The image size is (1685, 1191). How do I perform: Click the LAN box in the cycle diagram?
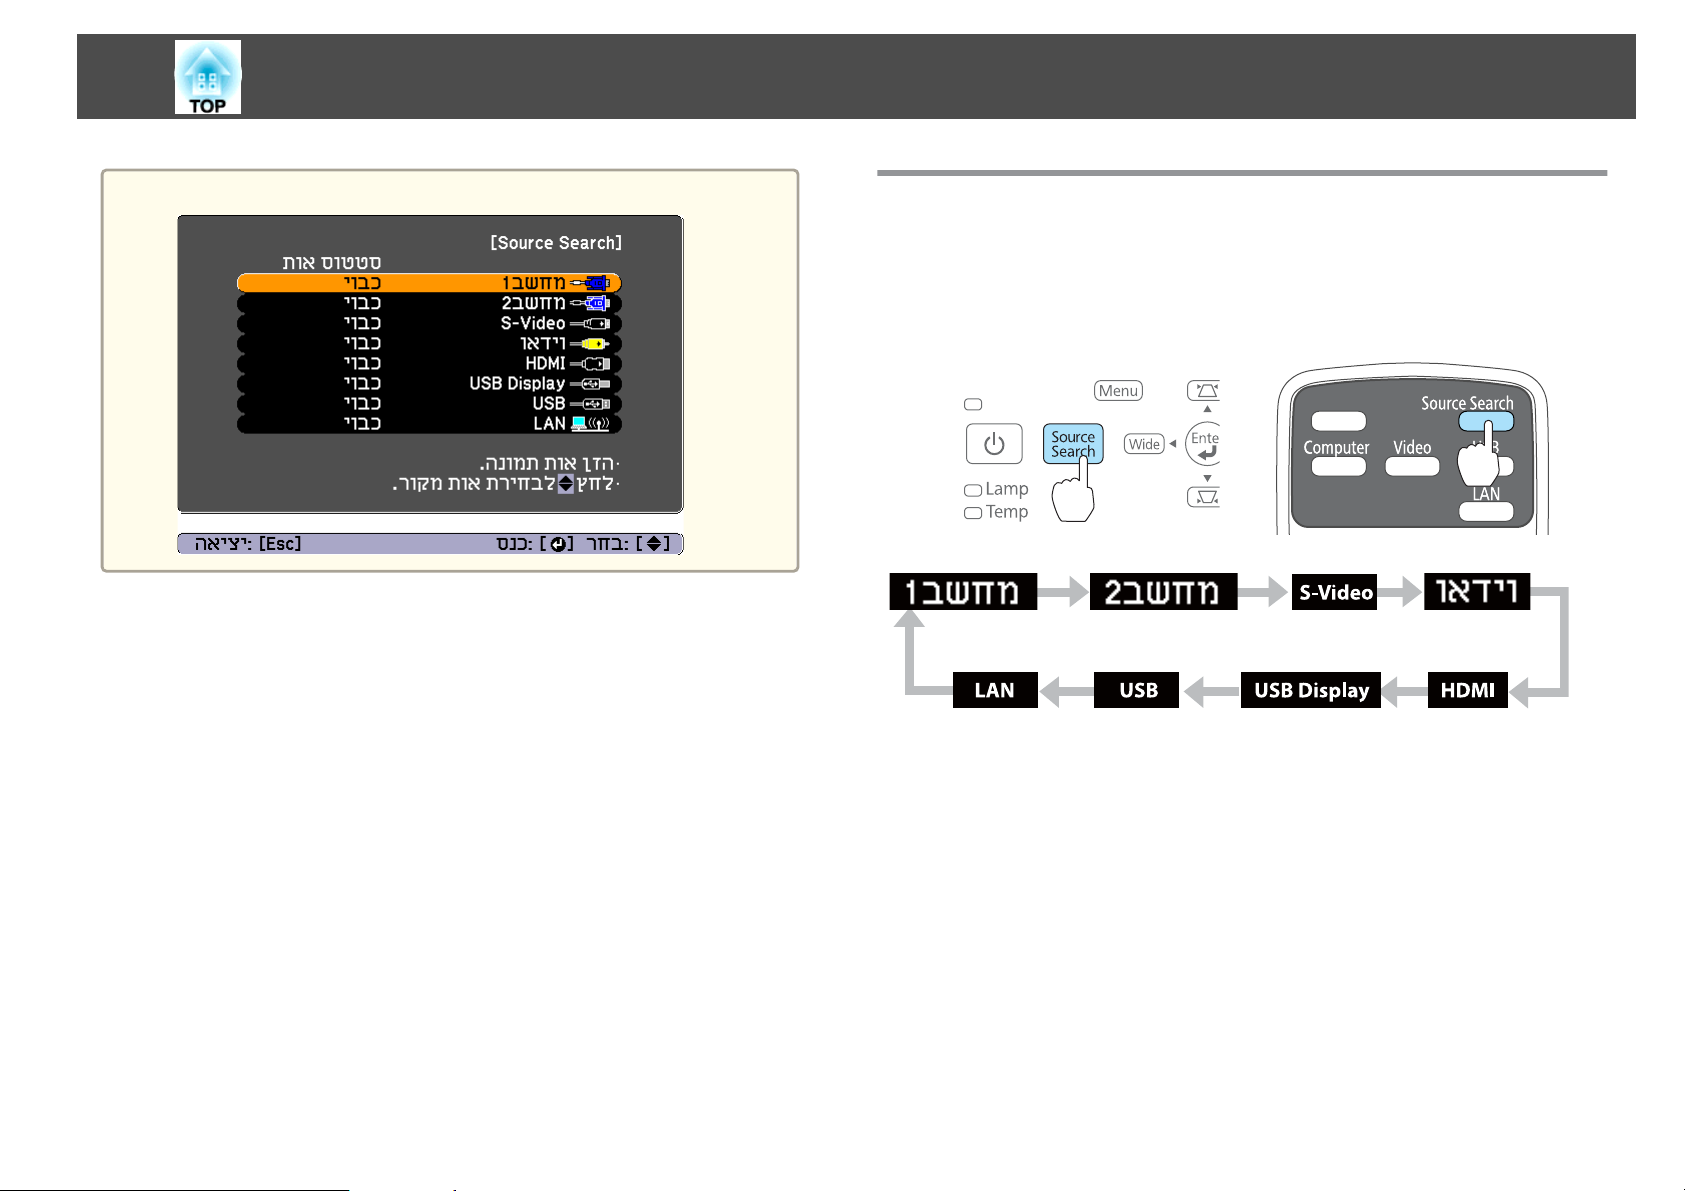(x=995, y=690)
